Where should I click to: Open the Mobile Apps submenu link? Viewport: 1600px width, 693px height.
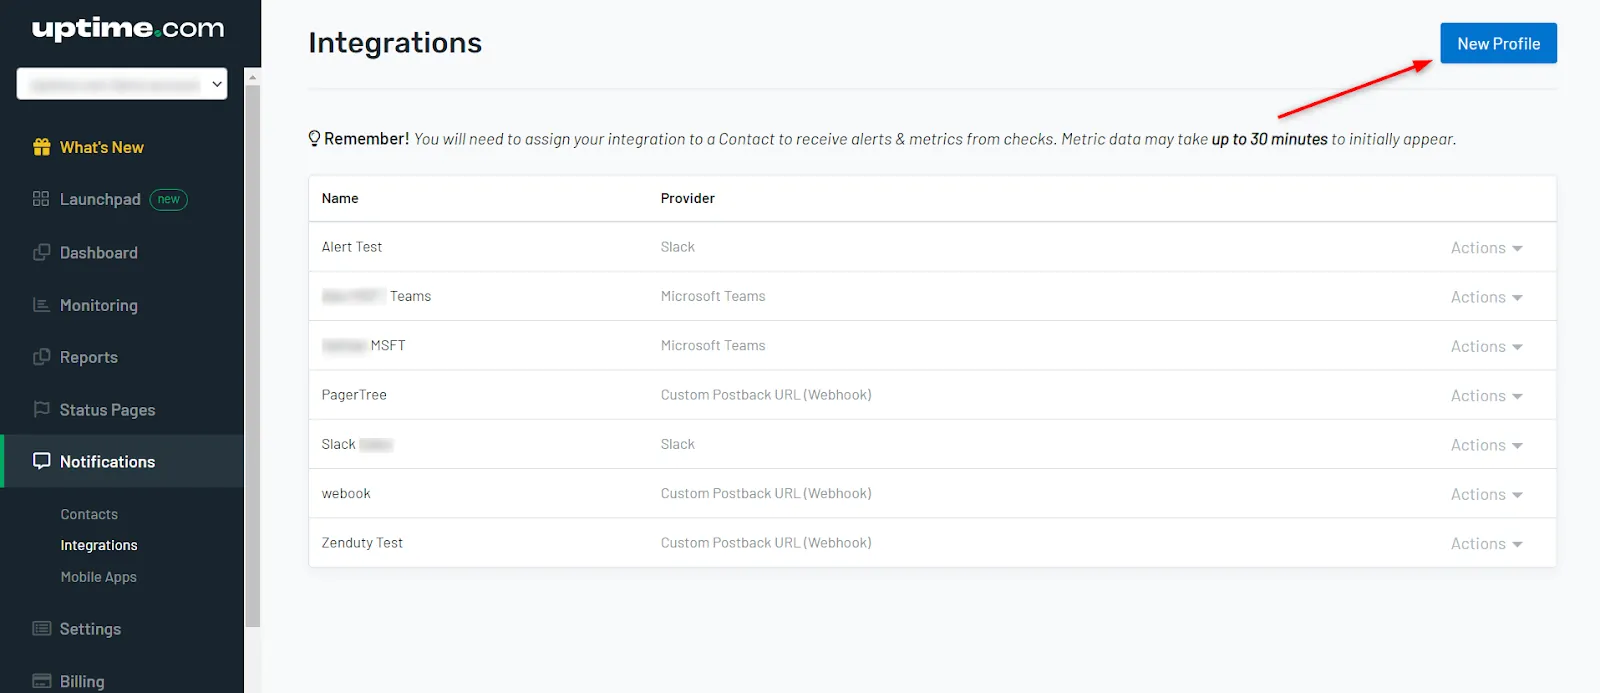[x=98, y=577]
